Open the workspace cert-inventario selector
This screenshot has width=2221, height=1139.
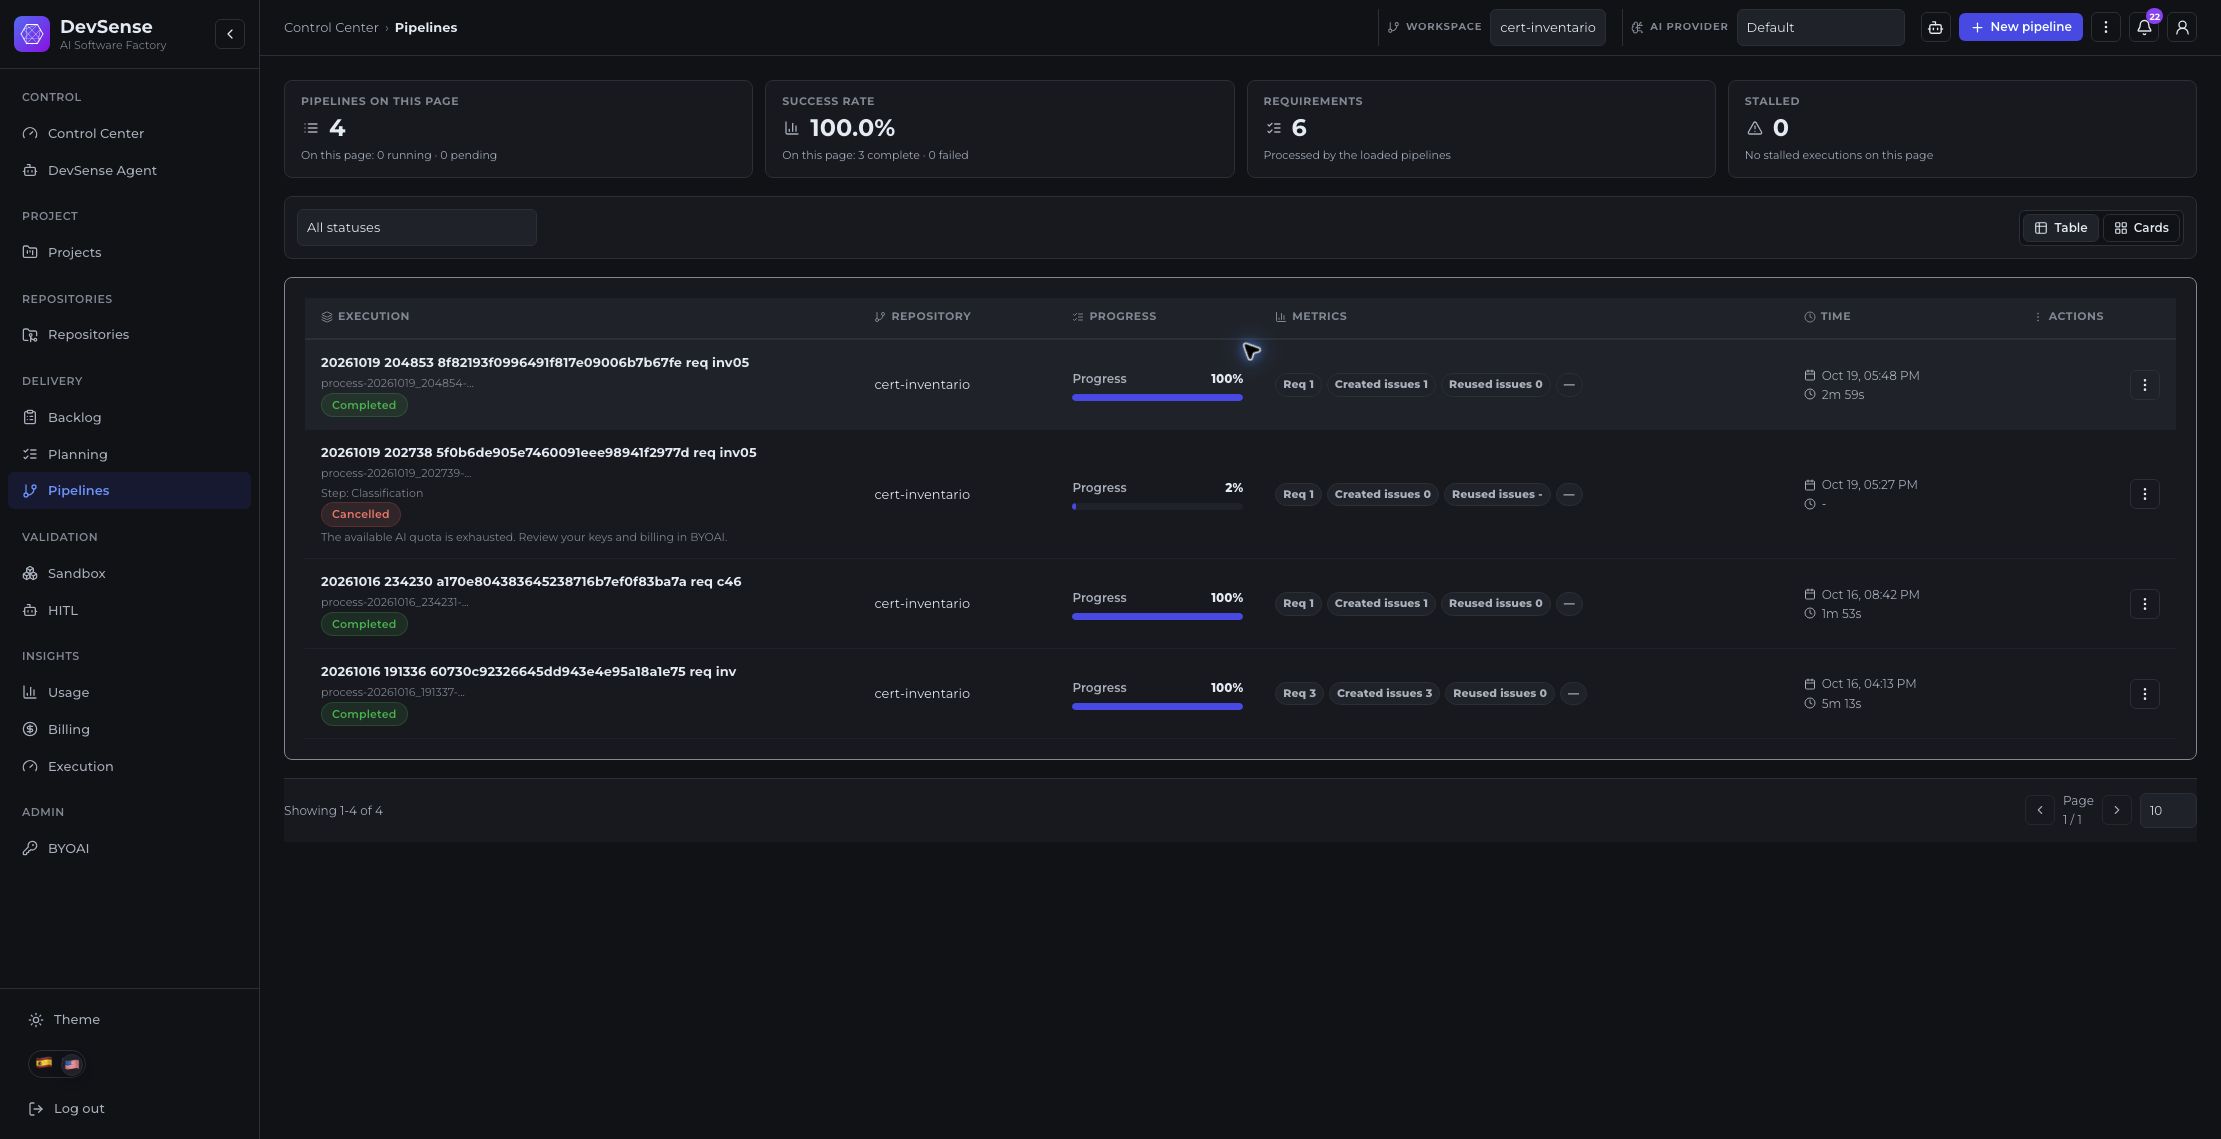point(1547,28)
